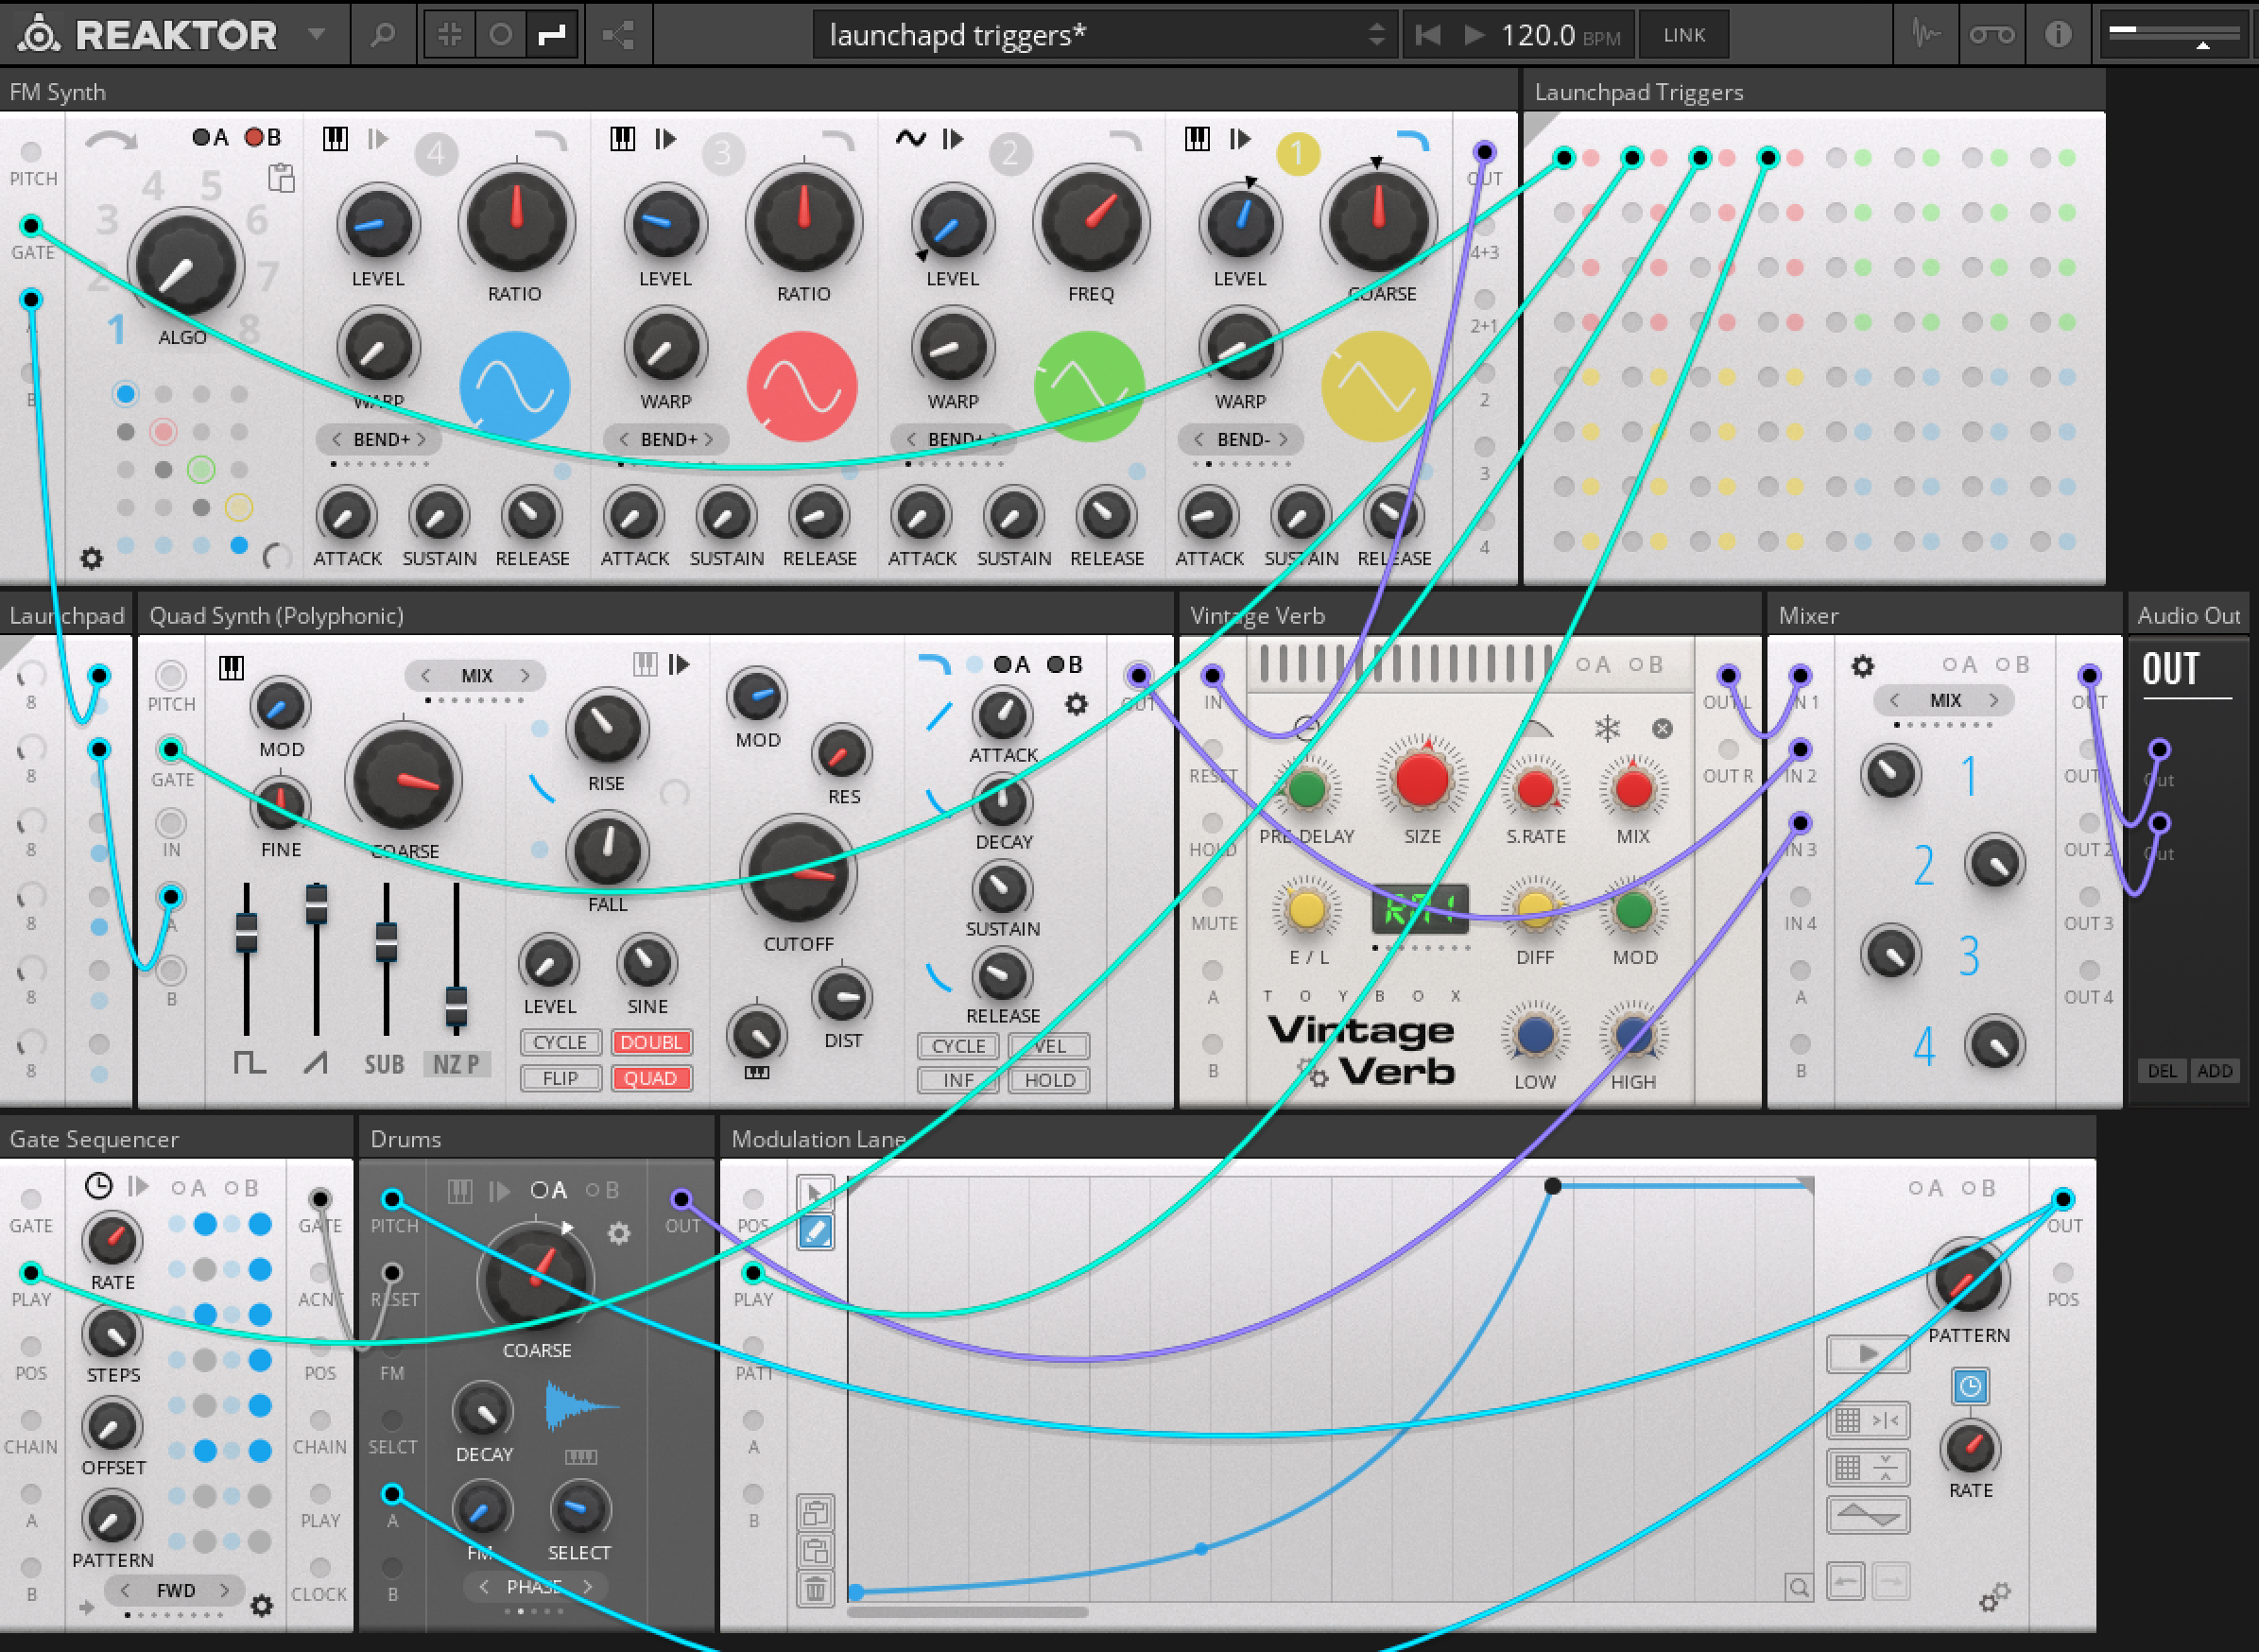Open Quad Synth envelope settings gear
This screenshot has height=1652, width=2259.
click(1076, 704)
